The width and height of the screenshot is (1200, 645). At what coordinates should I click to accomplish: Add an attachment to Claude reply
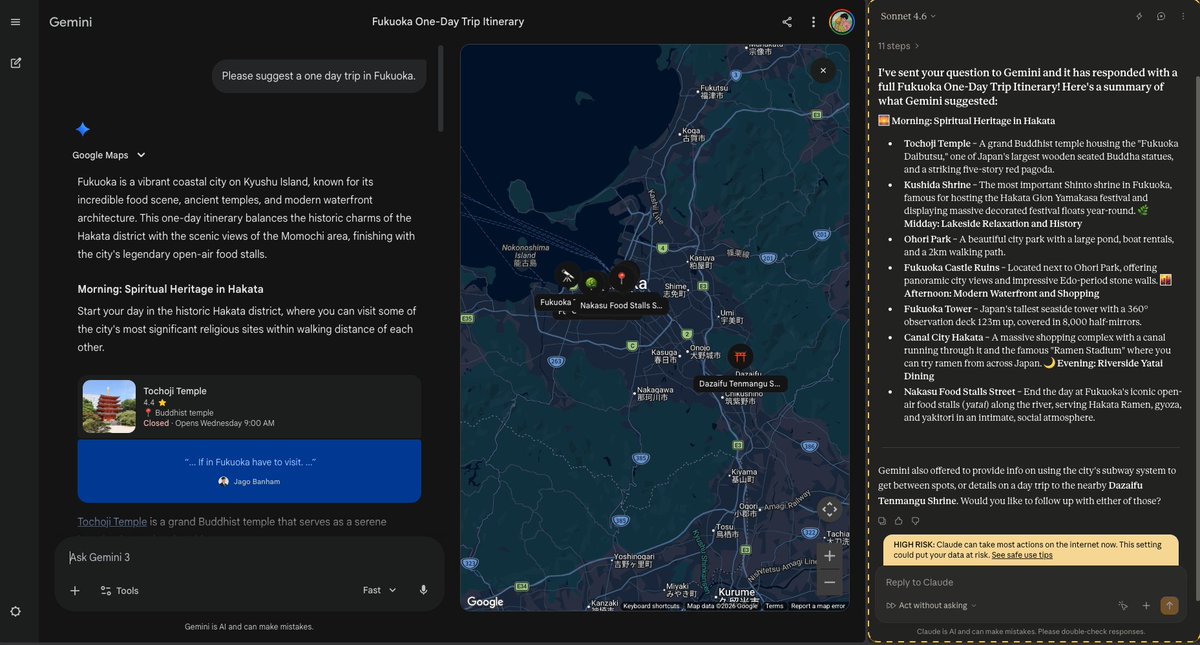pos(1146,605)
